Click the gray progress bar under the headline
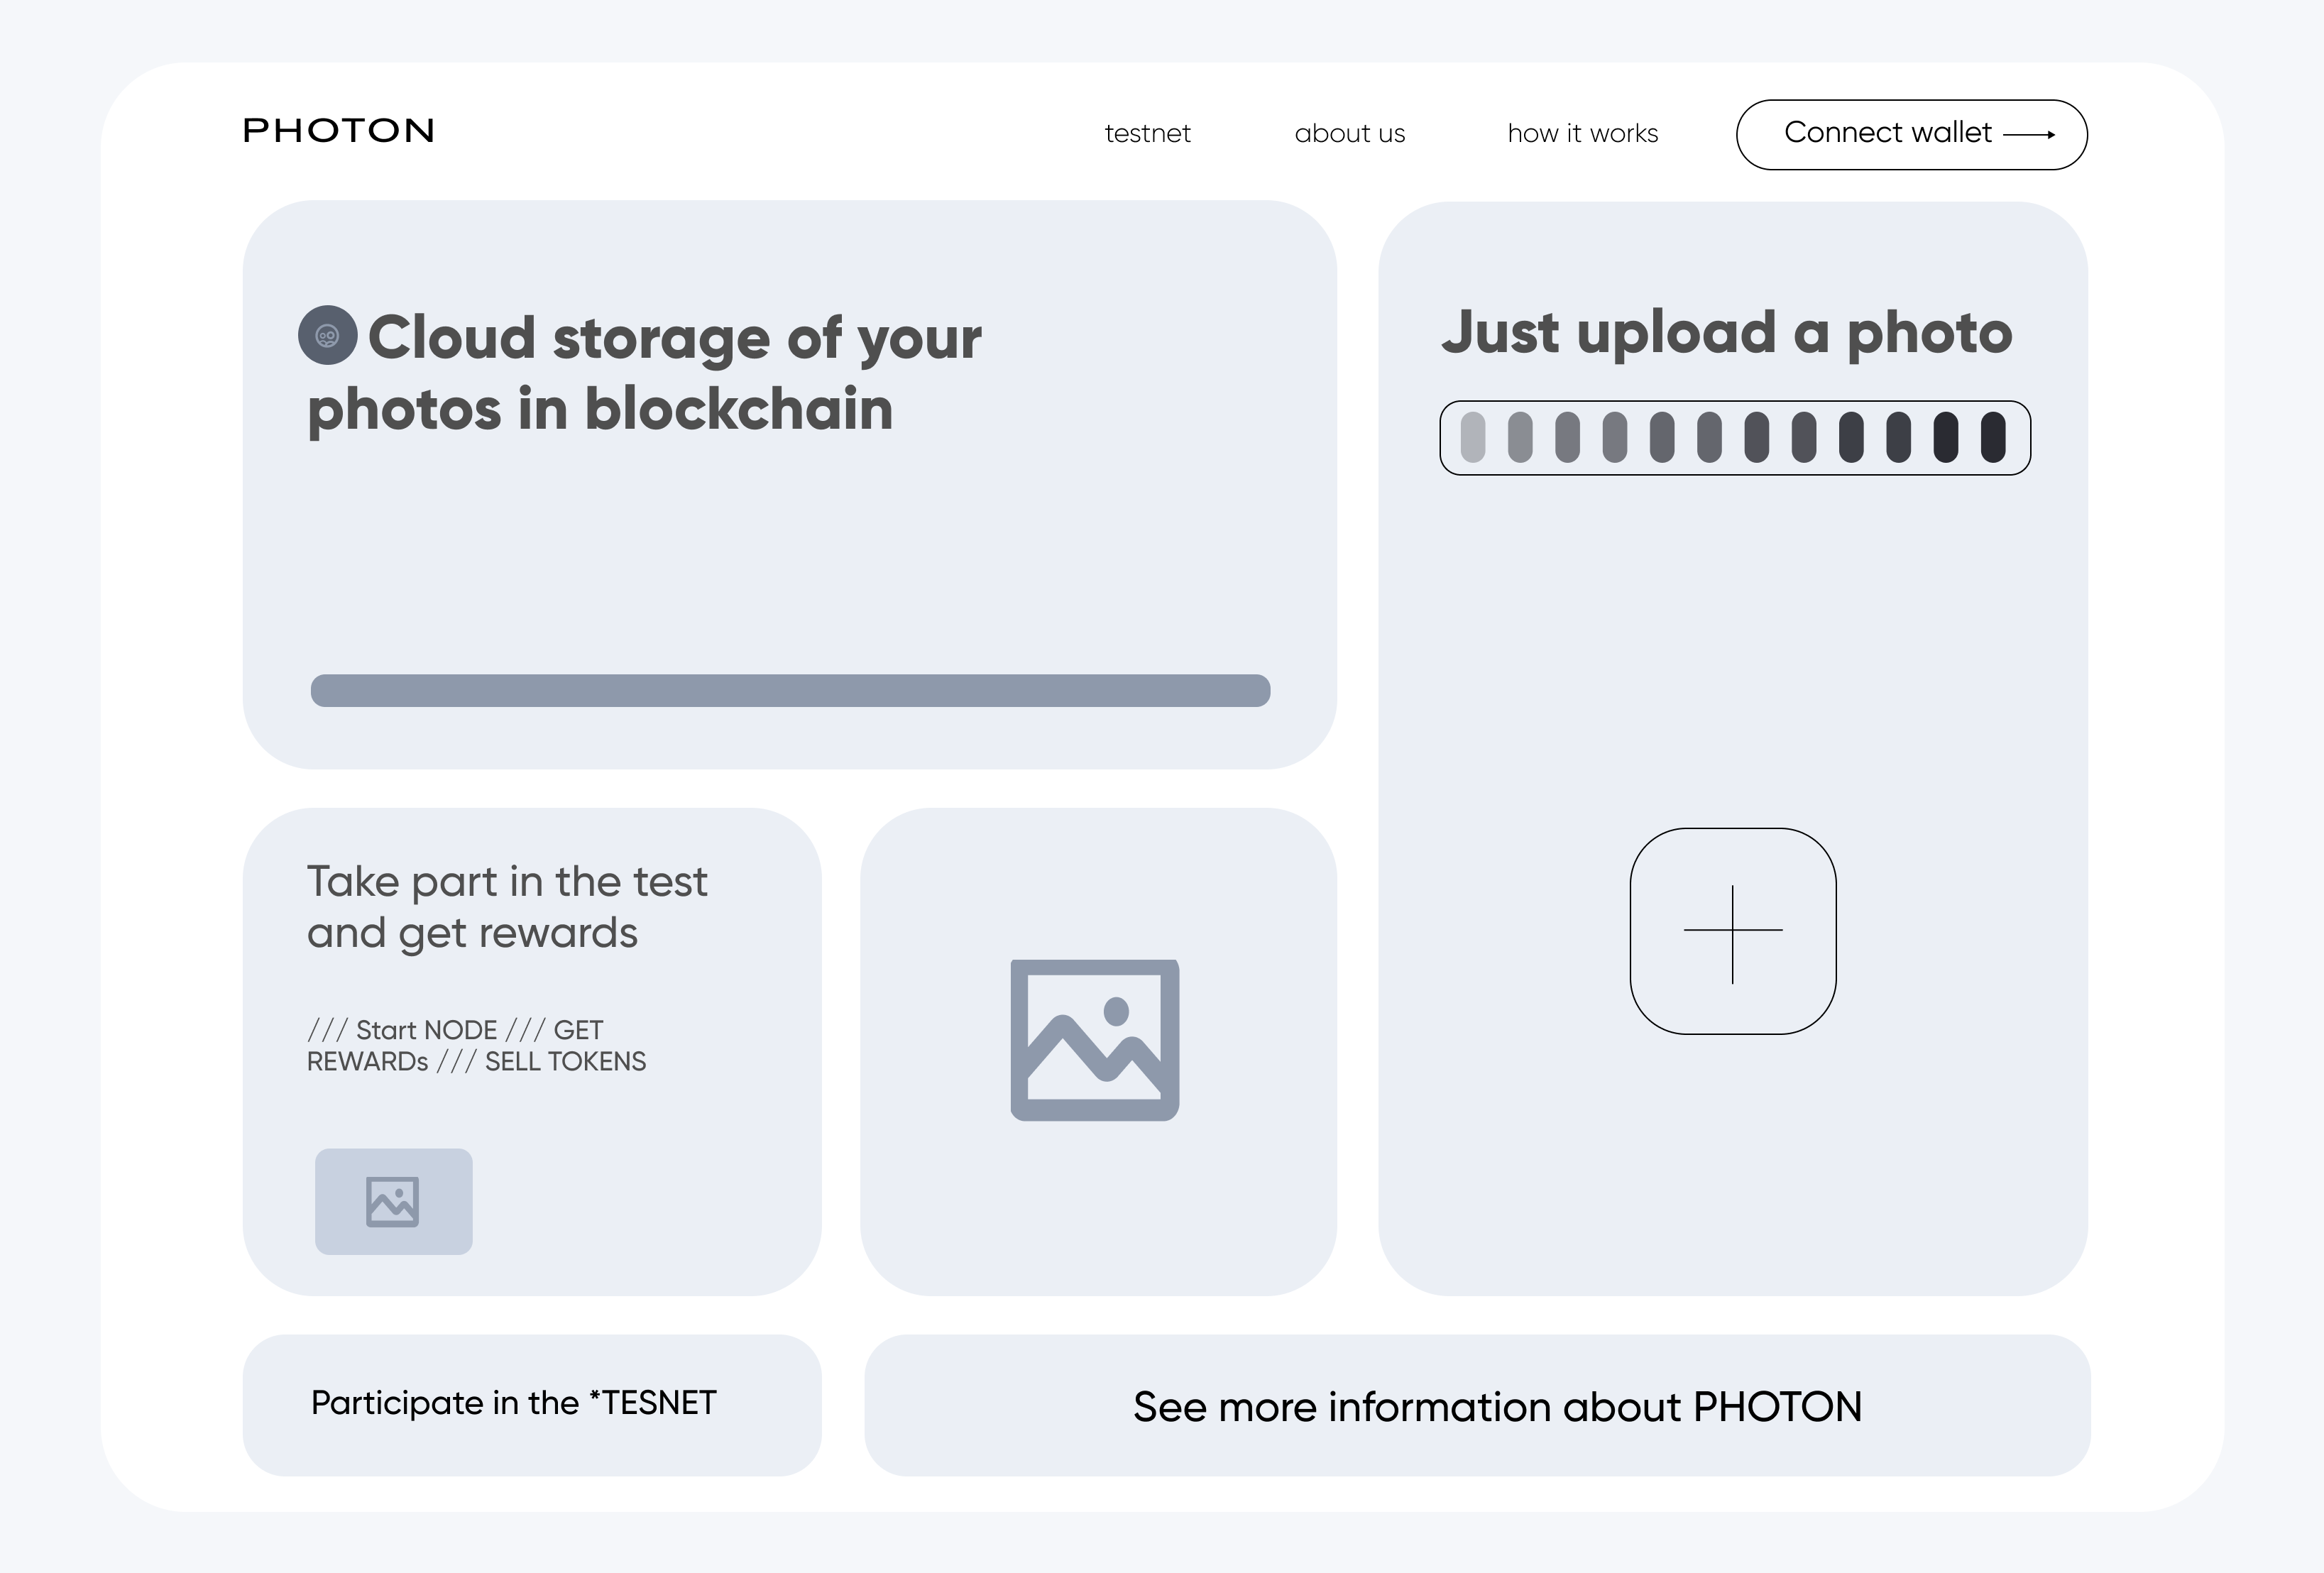The image size is (2324, 1573). coord(789,690)
